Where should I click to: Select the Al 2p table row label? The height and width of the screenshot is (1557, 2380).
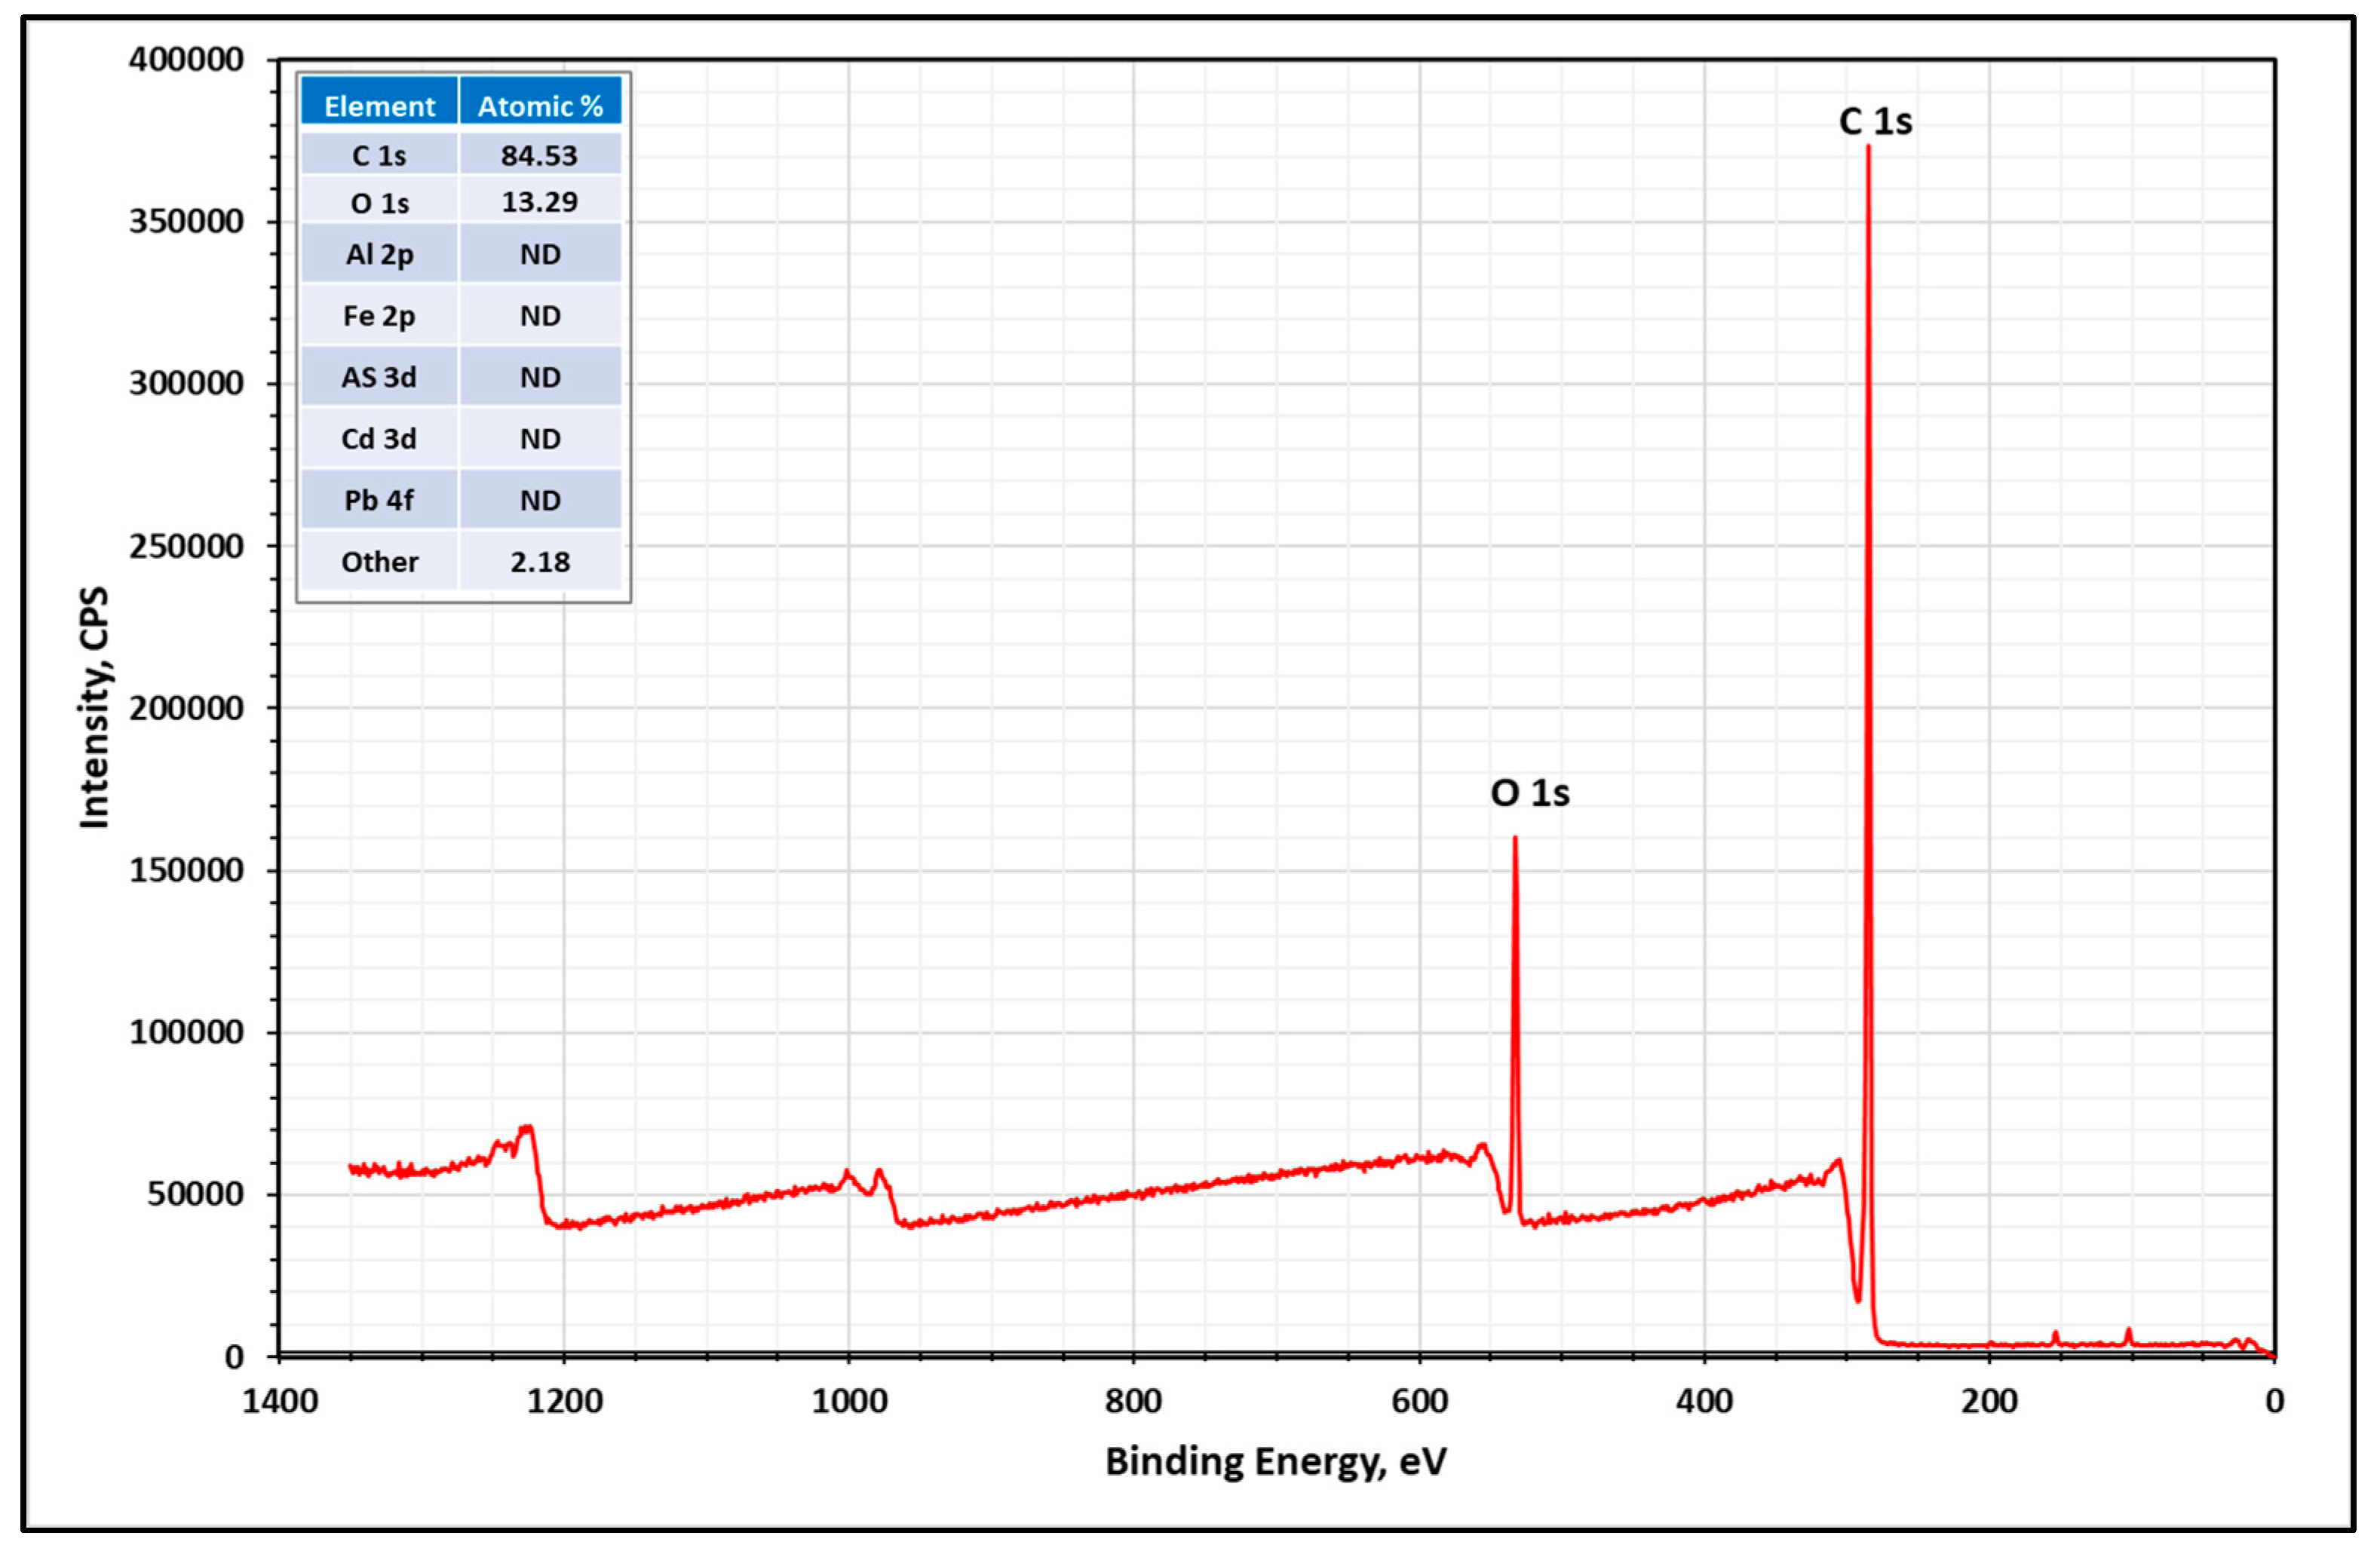pyautogui.click(x=380, y=254)
